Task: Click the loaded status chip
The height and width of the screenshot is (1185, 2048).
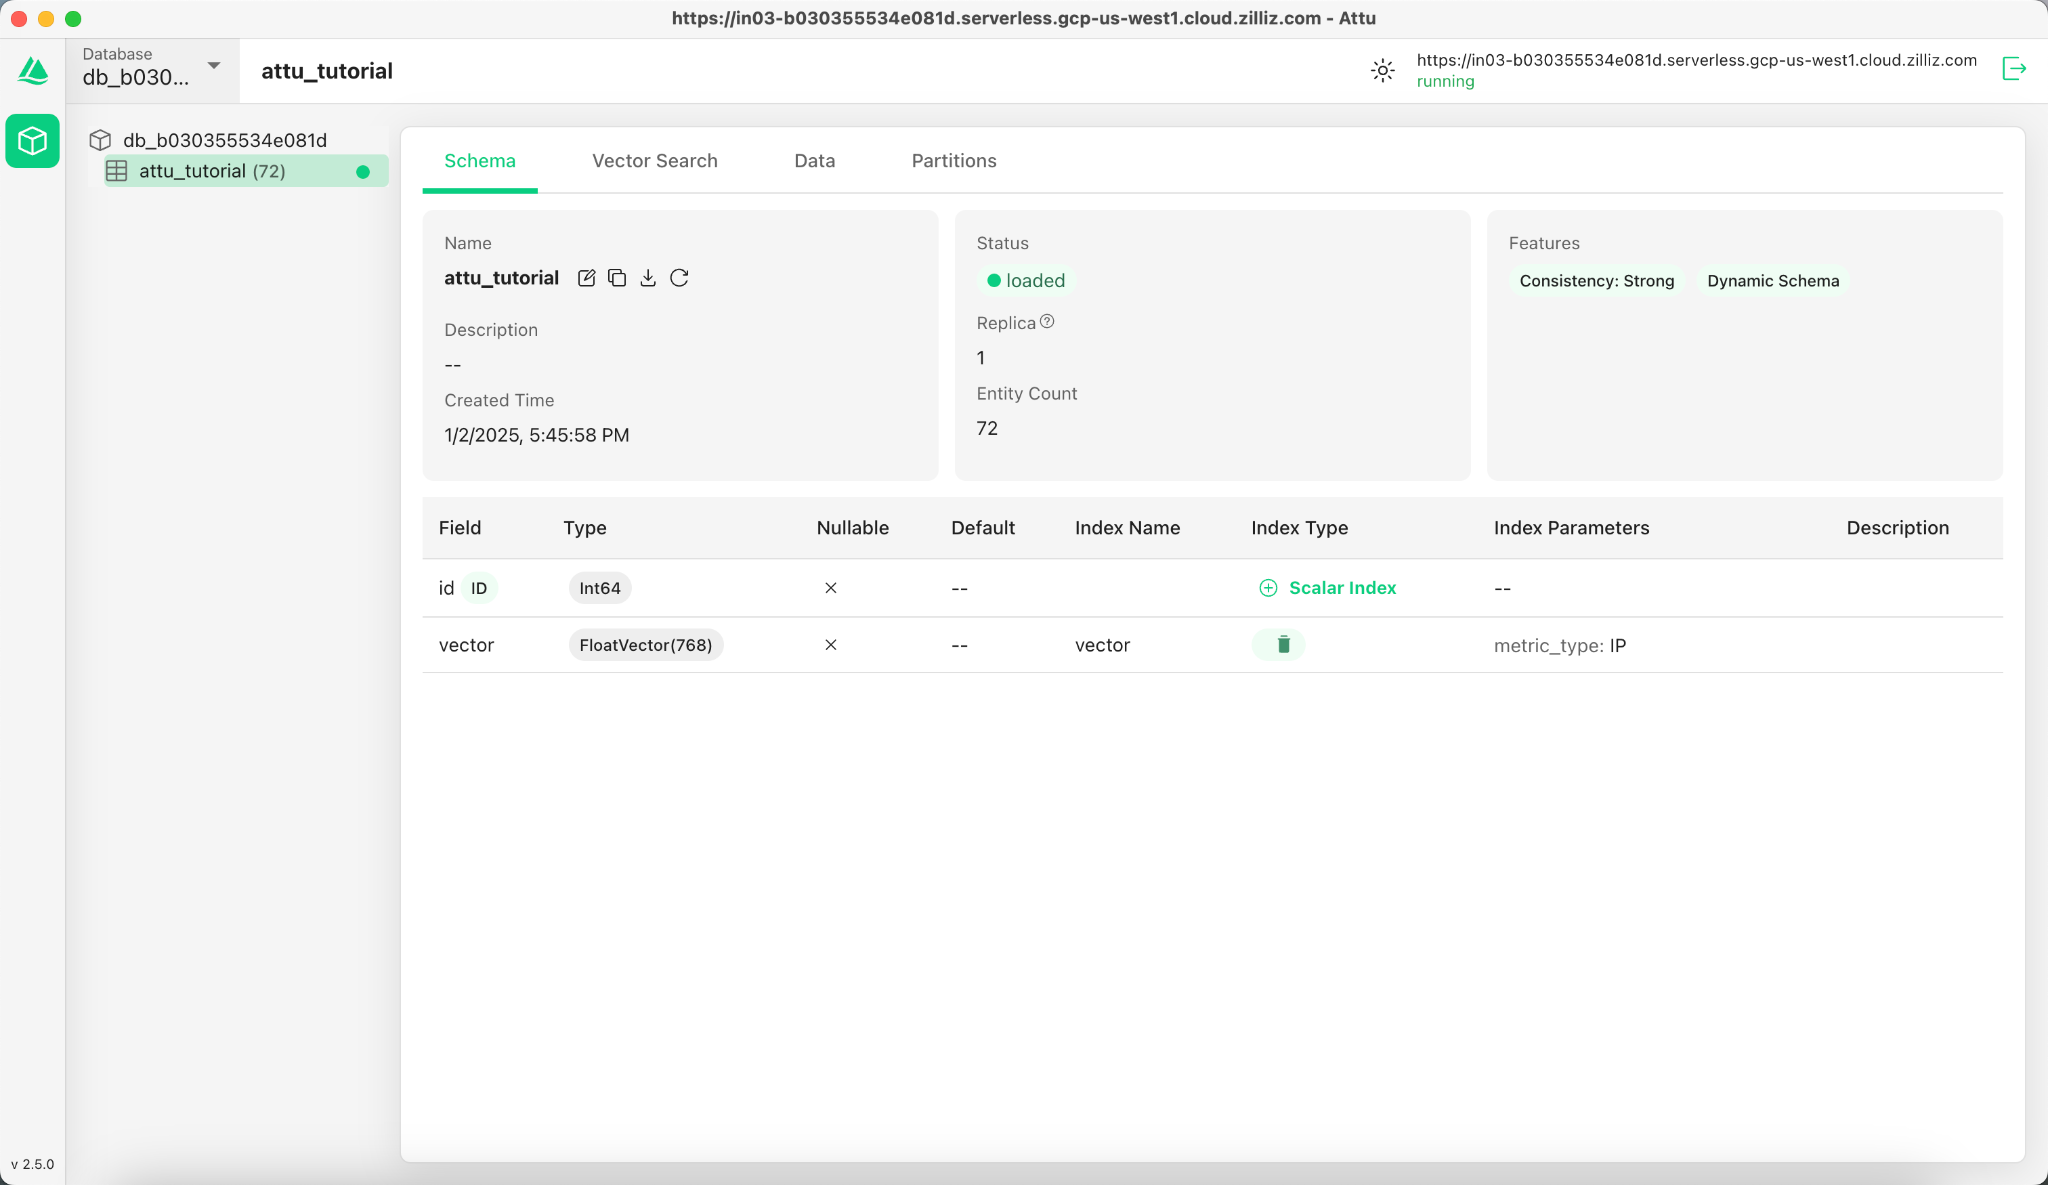Action: coord(1026,281)
